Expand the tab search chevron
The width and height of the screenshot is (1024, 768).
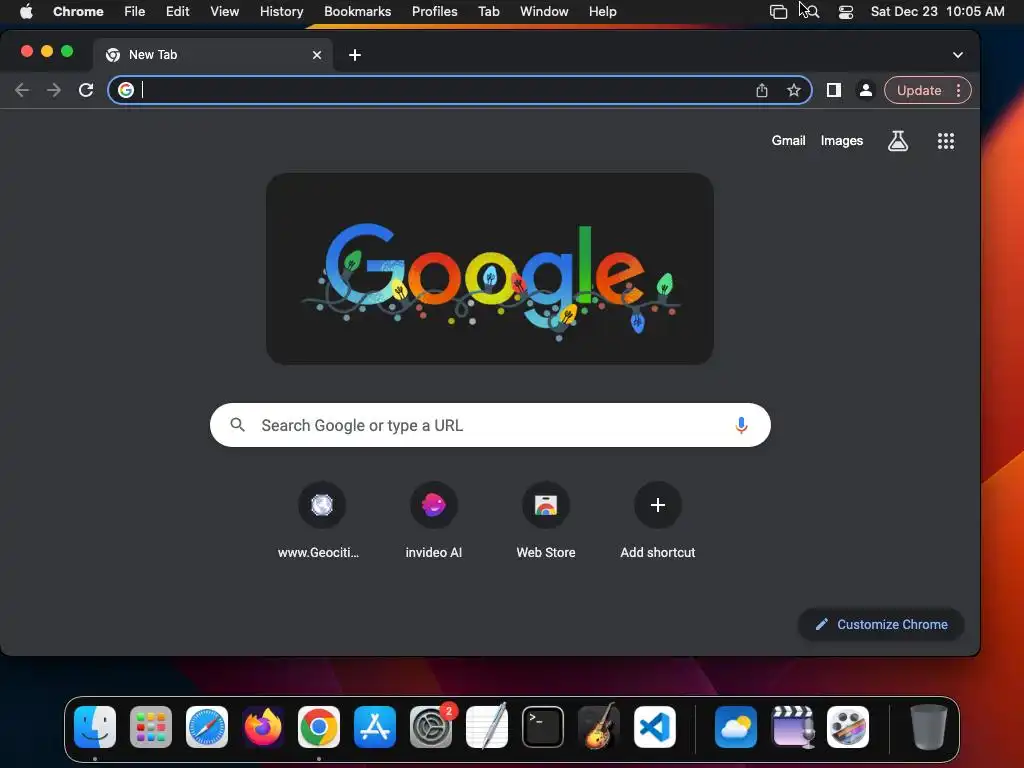(x=957, y=55)
